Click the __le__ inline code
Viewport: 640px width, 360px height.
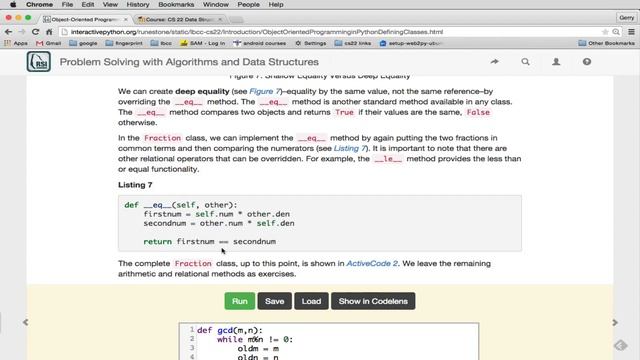click(x=388, y=159)
